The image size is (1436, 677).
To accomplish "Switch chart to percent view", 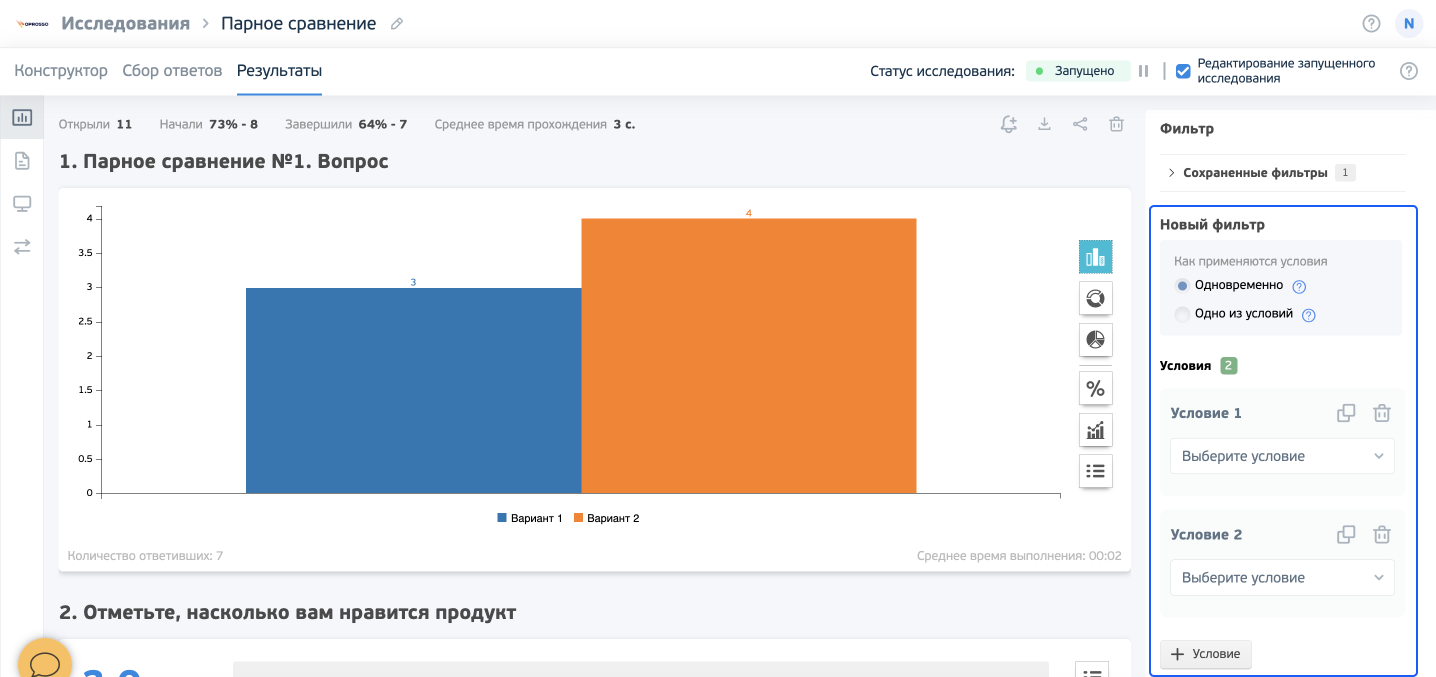I will coord(1096,389).
